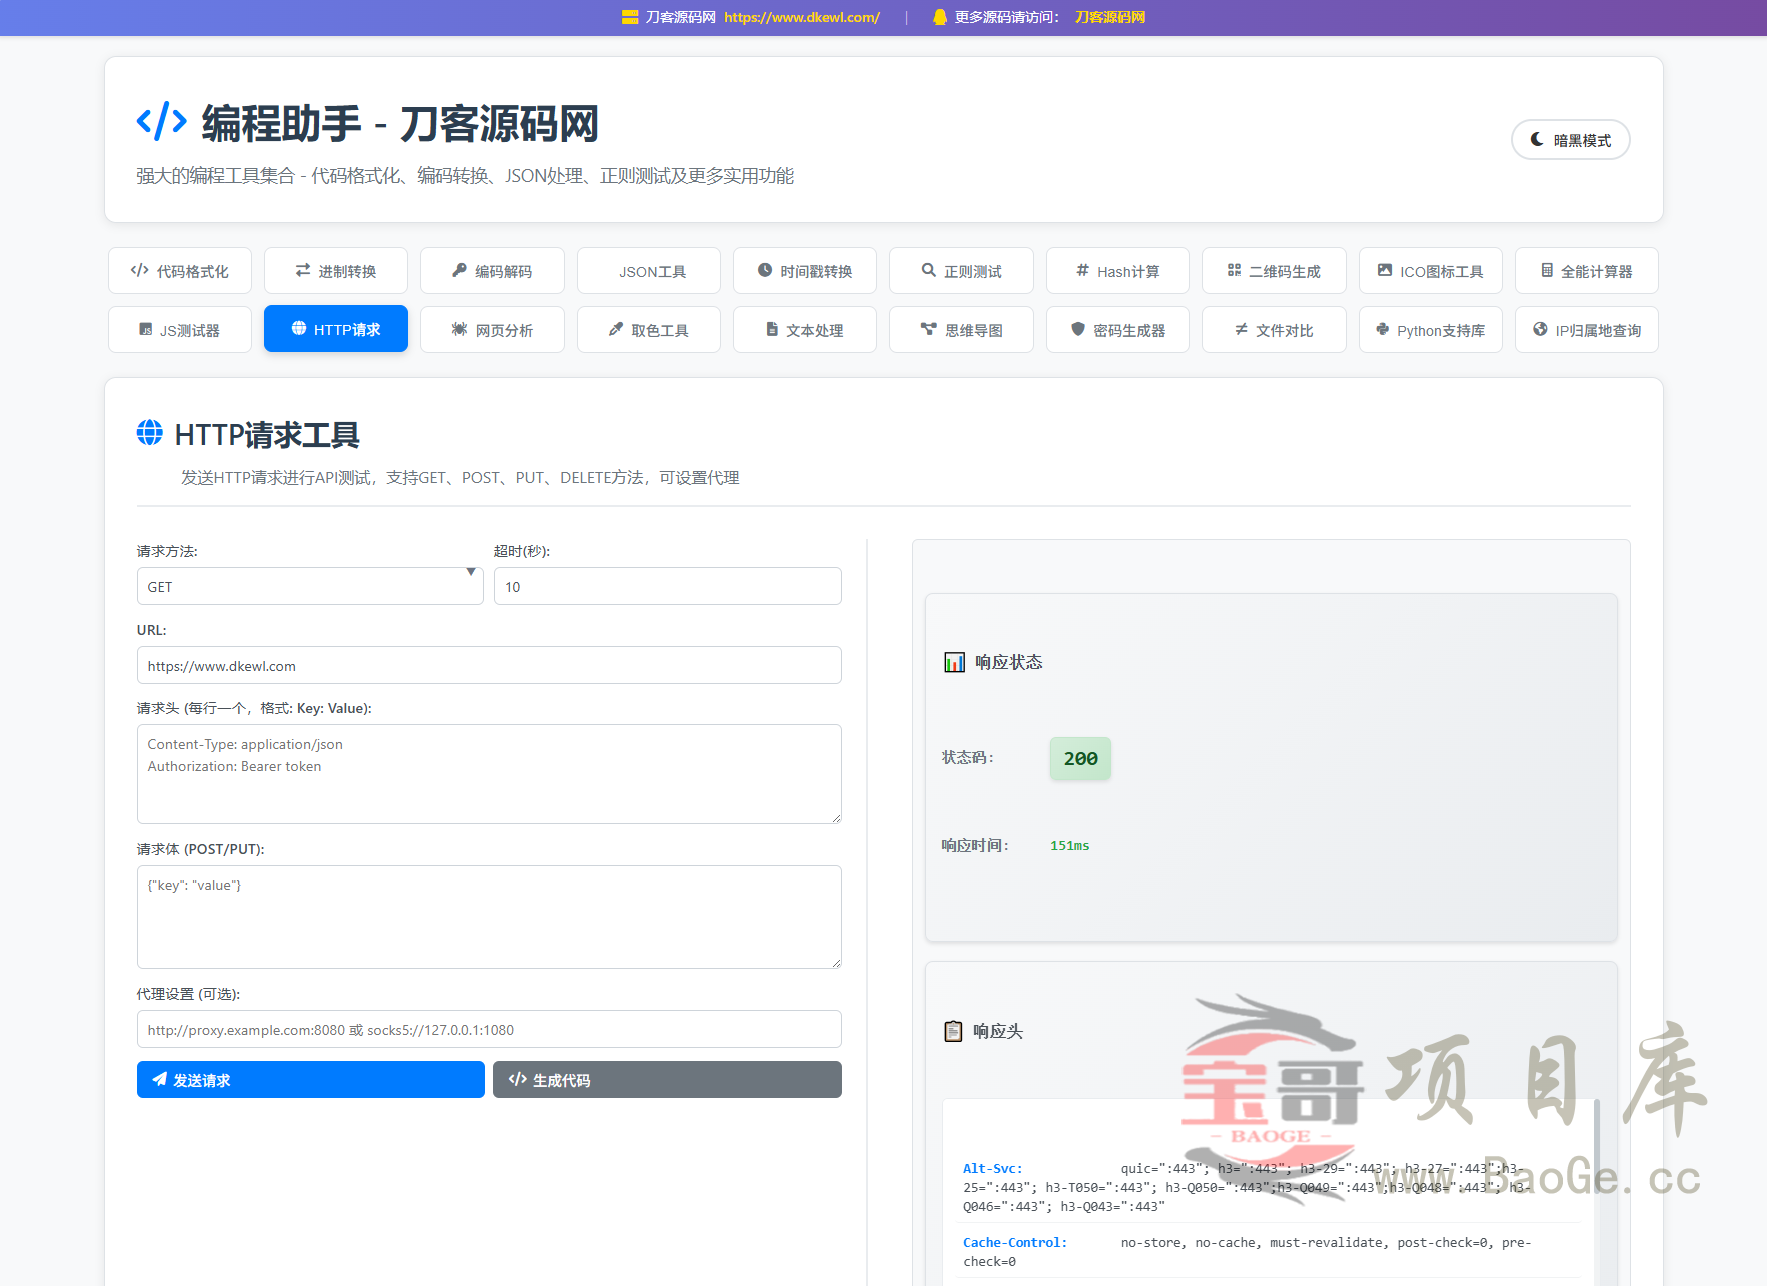Click the bell icon in top banner
The width and height of the screenshot is (1767, 1286).
tap(940, 17)
